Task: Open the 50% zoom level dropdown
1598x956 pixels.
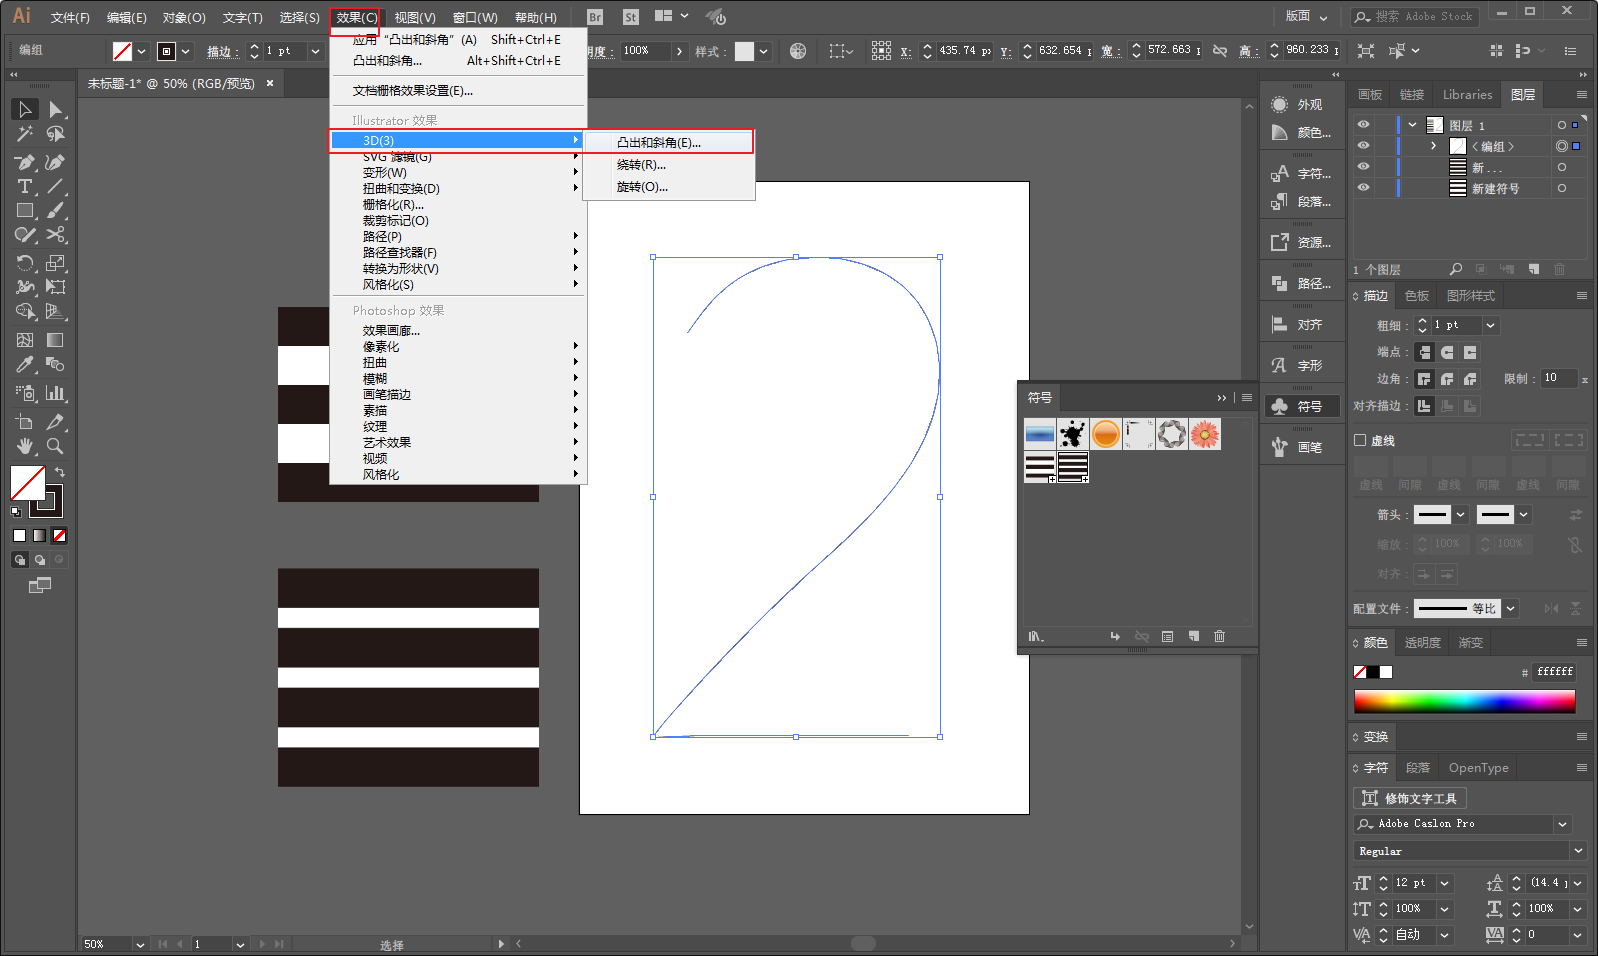Action: tap(140, 944)
